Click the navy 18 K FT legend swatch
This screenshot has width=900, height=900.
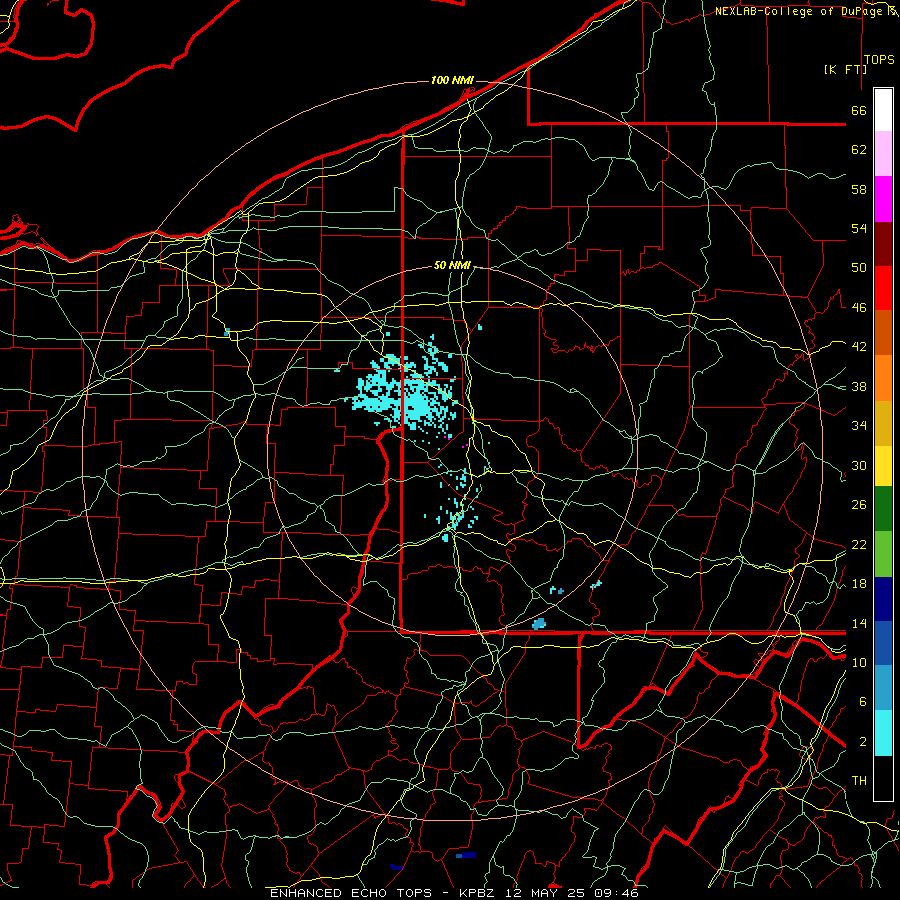click(883, 599)
